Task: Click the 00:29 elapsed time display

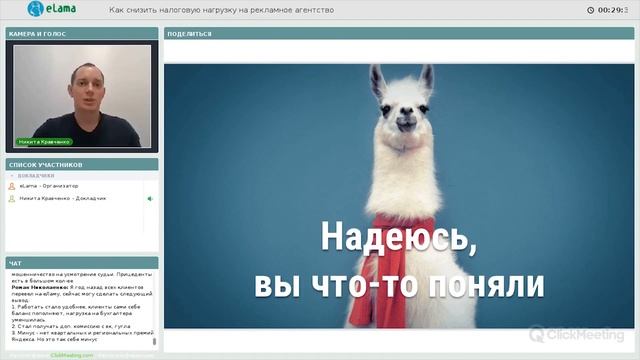Action: [613, 10]
